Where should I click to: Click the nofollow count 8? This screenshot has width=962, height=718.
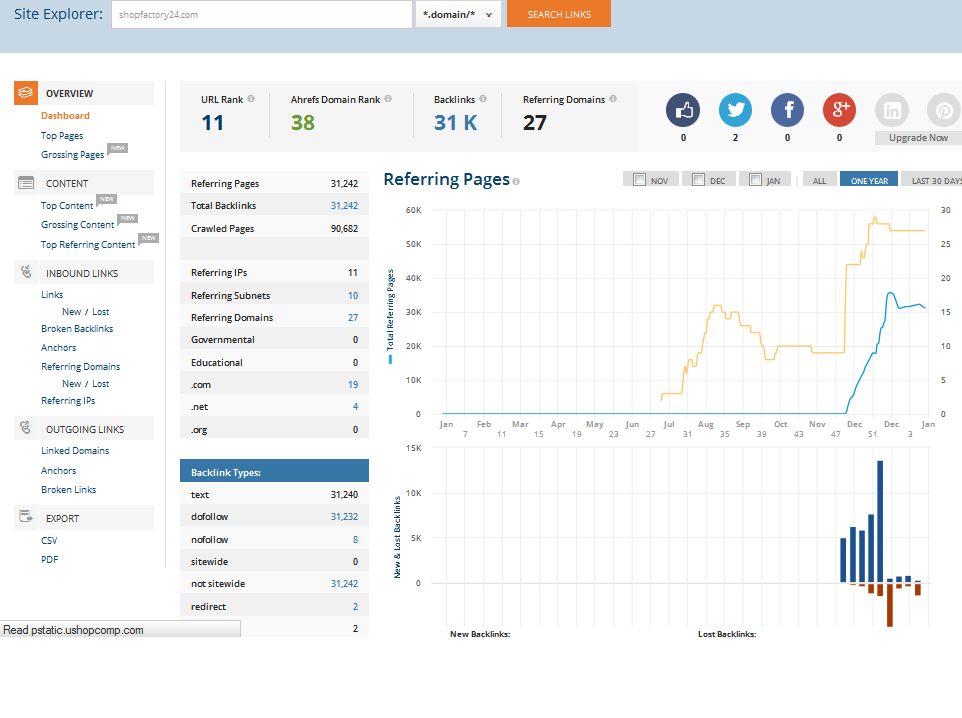click(x=355, y=539)
